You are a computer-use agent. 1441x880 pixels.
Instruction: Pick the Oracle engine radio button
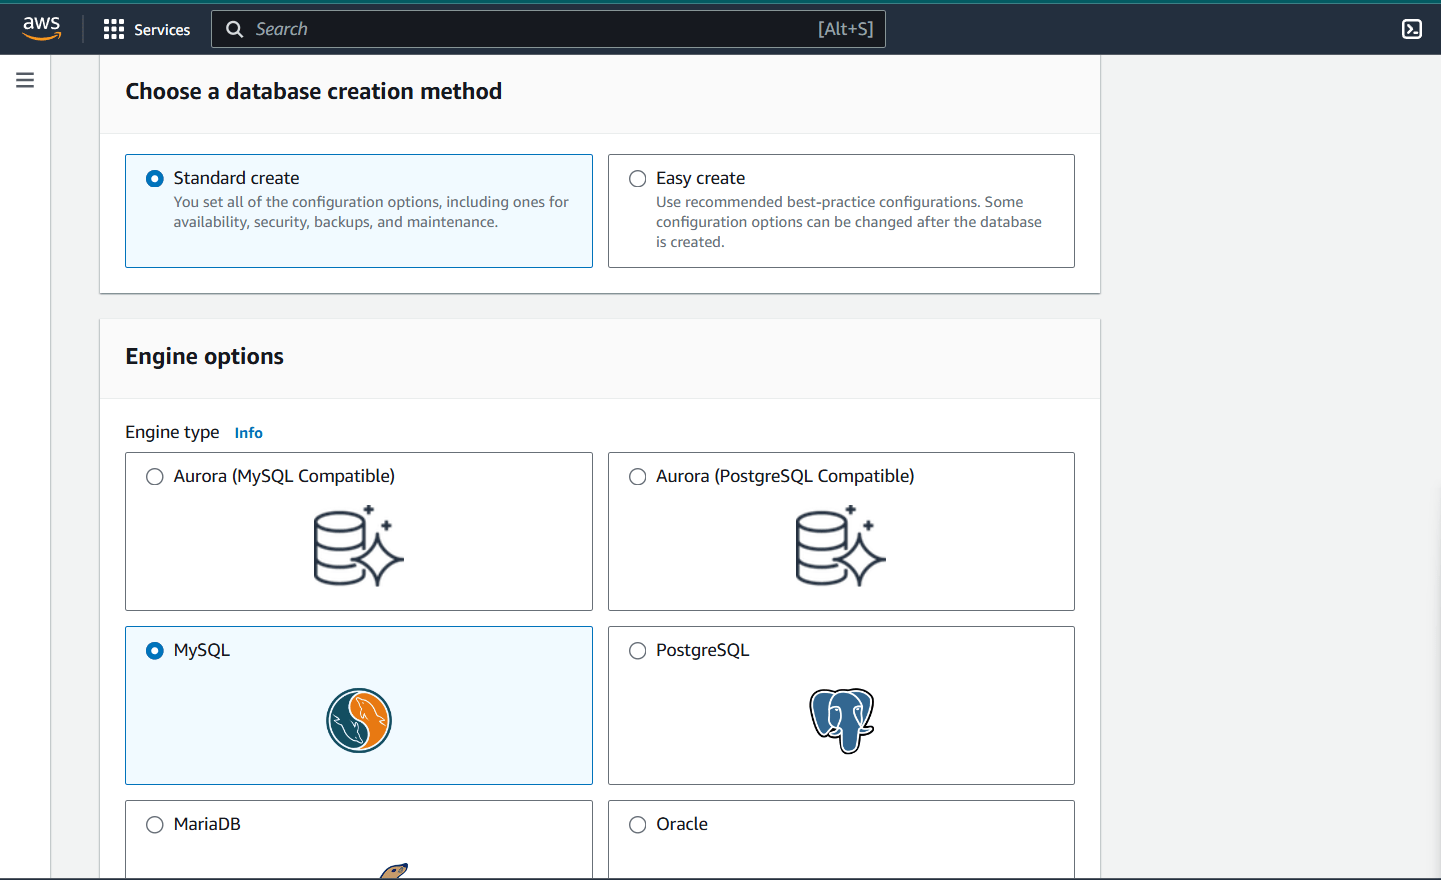point(638,825)
